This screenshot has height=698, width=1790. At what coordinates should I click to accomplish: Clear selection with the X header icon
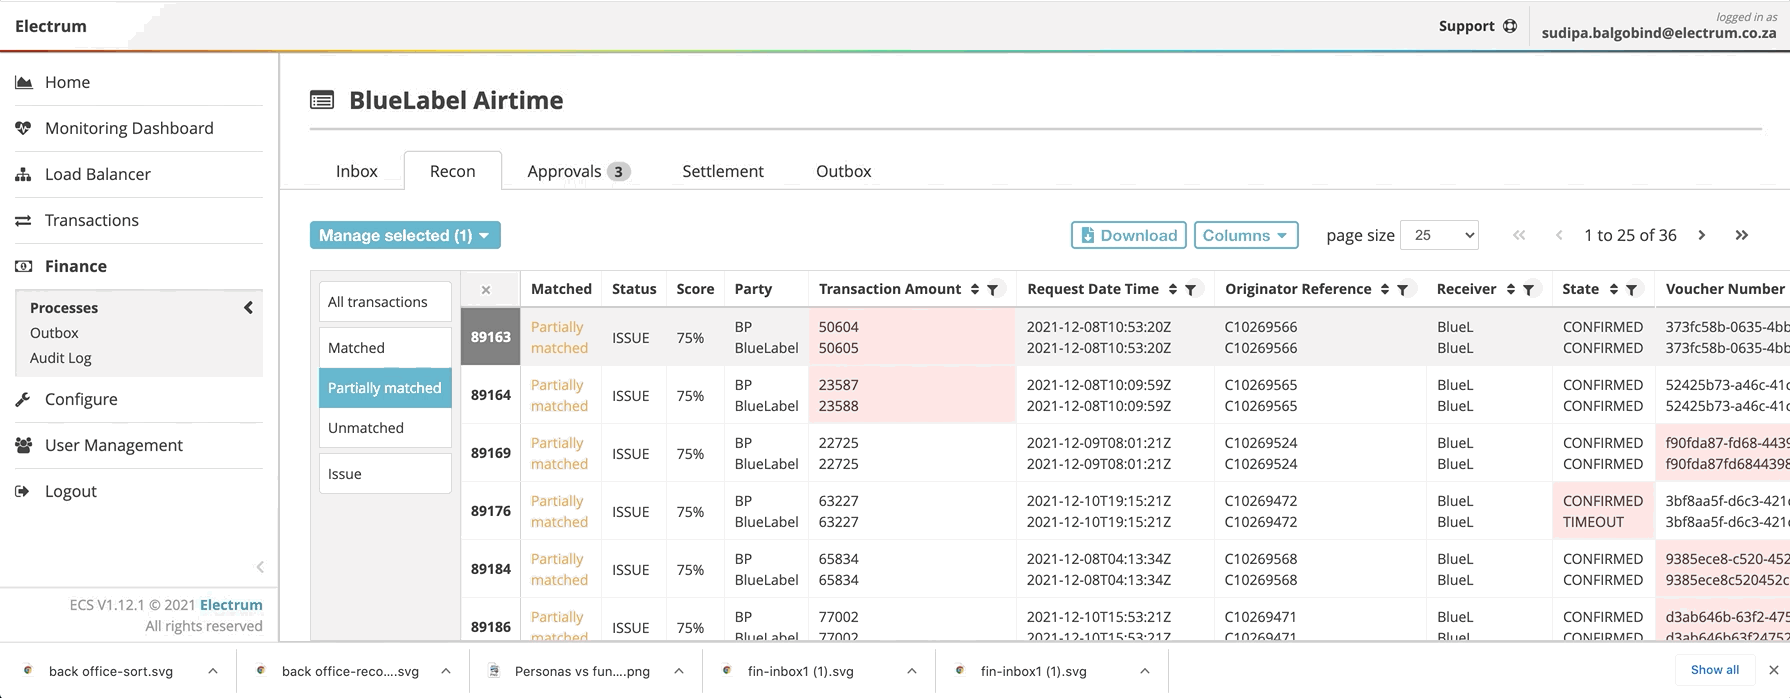(x=486, y=290)
